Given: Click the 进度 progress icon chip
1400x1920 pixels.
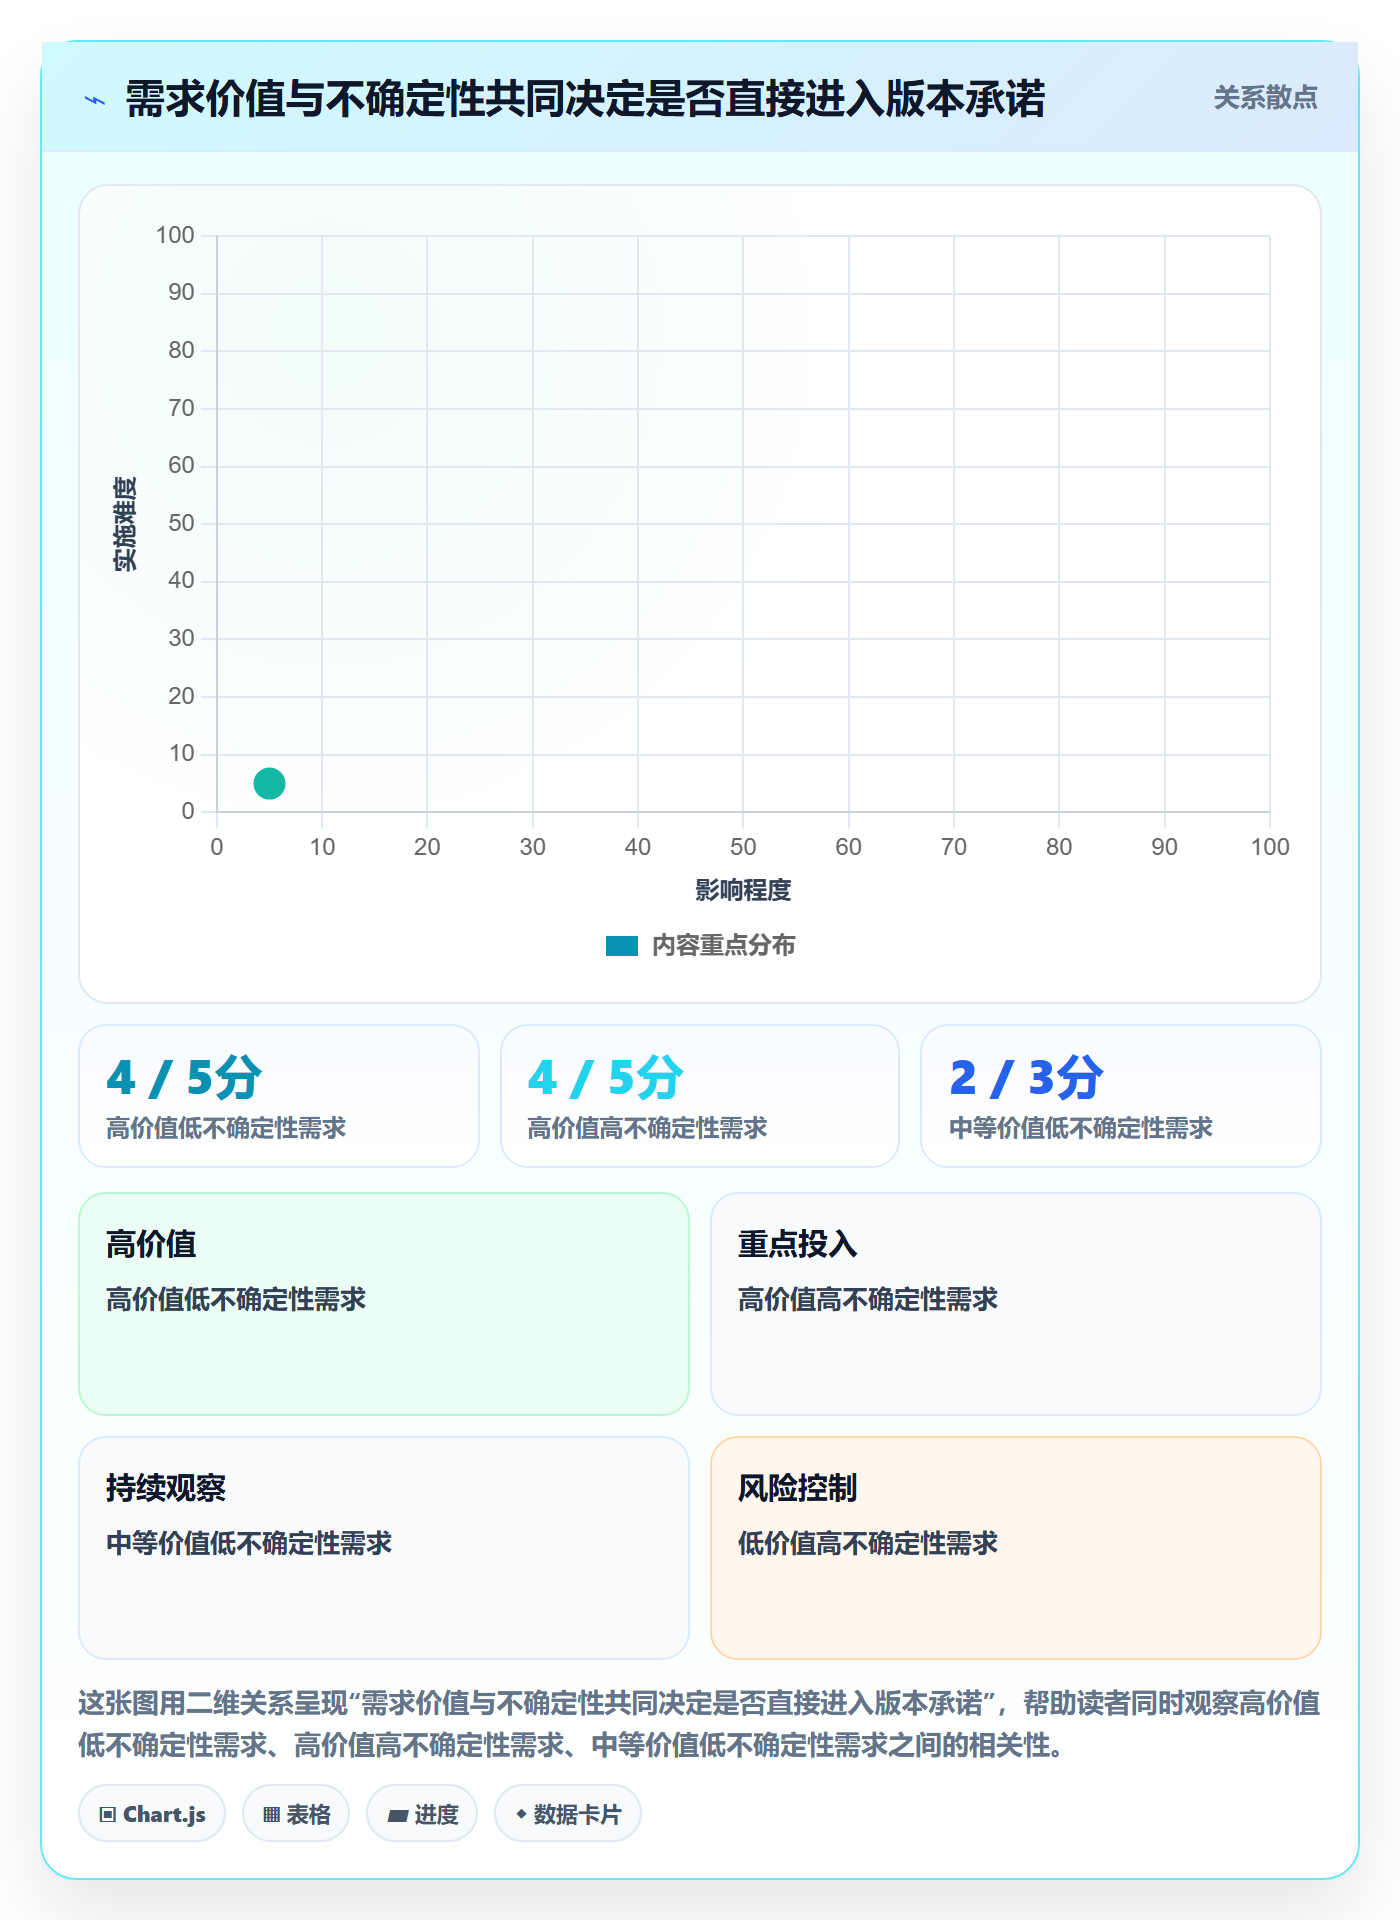Looking at the screenshot, I should 422,1814.
